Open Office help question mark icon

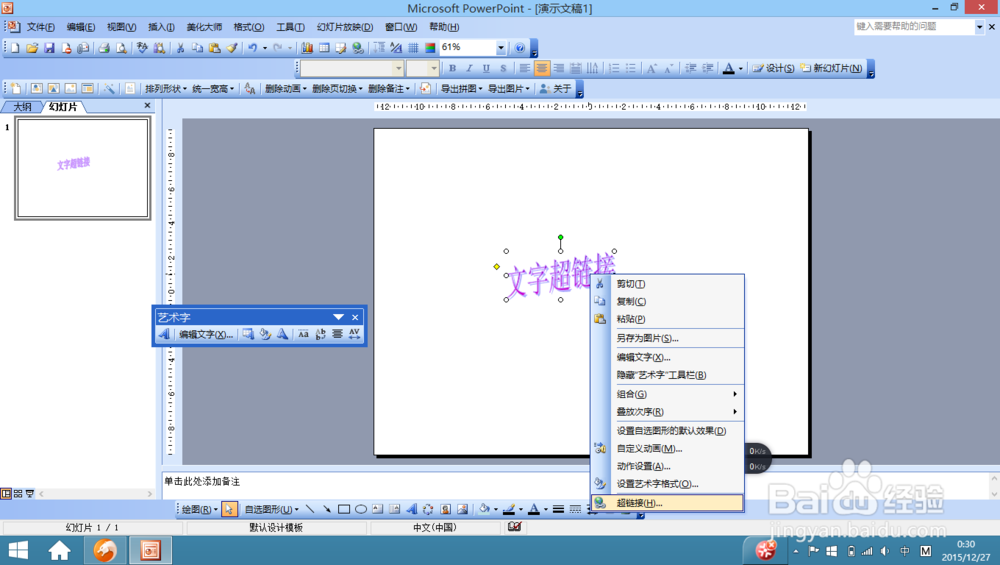pyautogui.click(x=520, y=48)
